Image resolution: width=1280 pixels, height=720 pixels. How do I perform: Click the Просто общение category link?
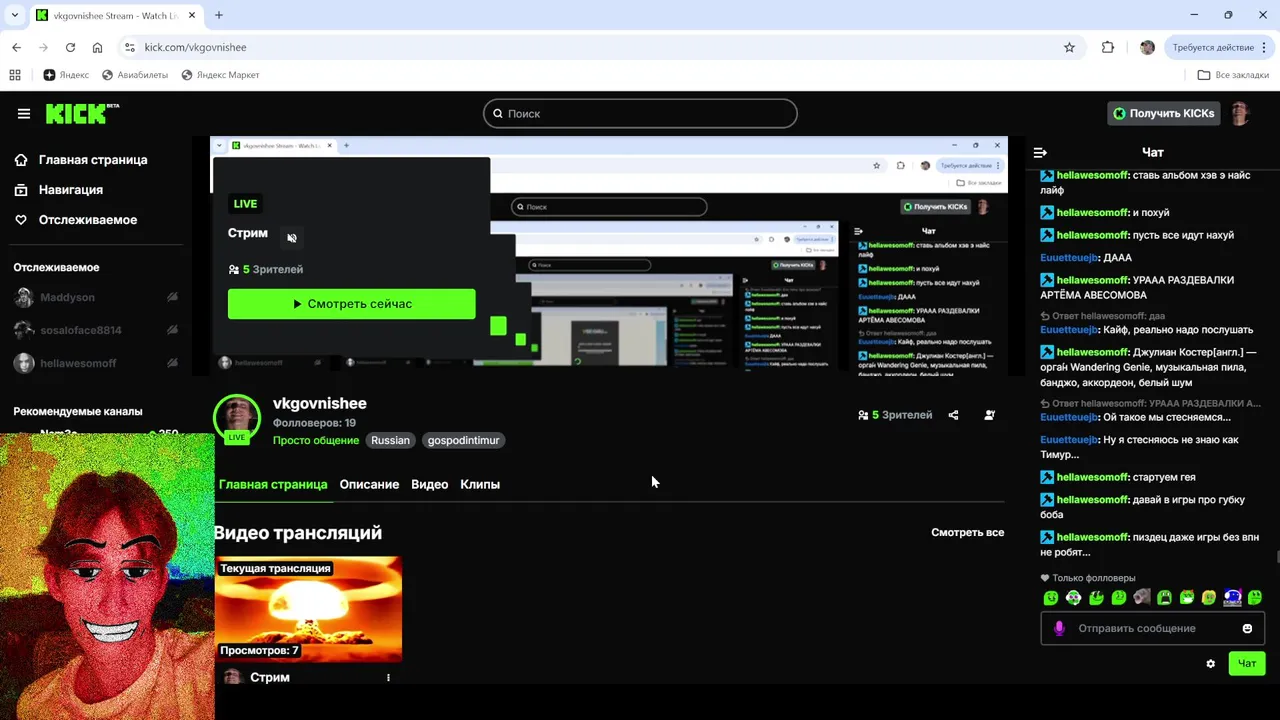tap(316, 440)
